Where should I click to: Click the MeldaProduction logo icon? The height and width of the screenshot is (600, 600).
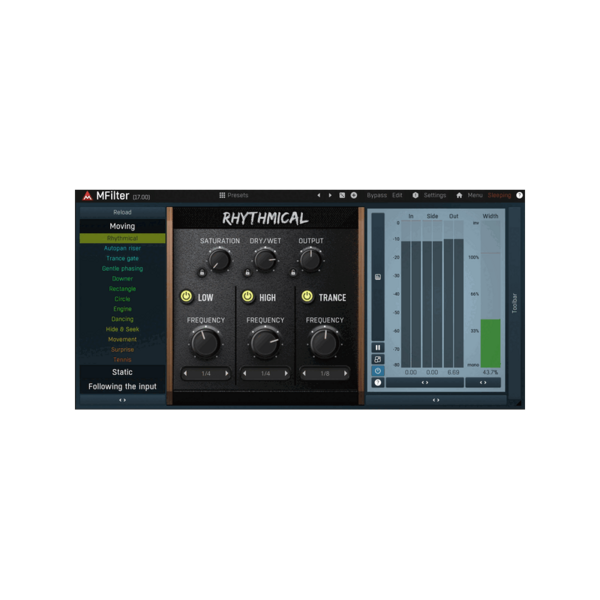pos(87,196)
